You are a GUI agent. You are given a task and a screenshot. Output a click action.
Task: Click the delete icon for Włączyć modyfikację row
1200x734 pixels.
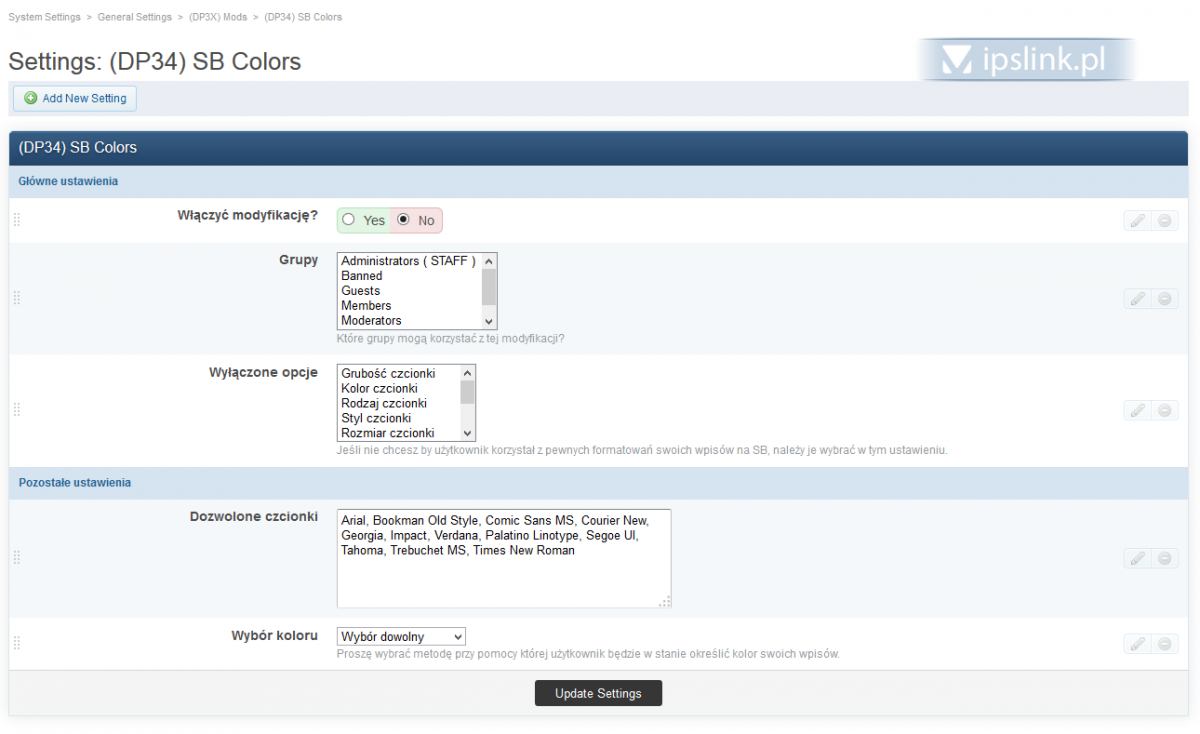(x=1165, y=221)
